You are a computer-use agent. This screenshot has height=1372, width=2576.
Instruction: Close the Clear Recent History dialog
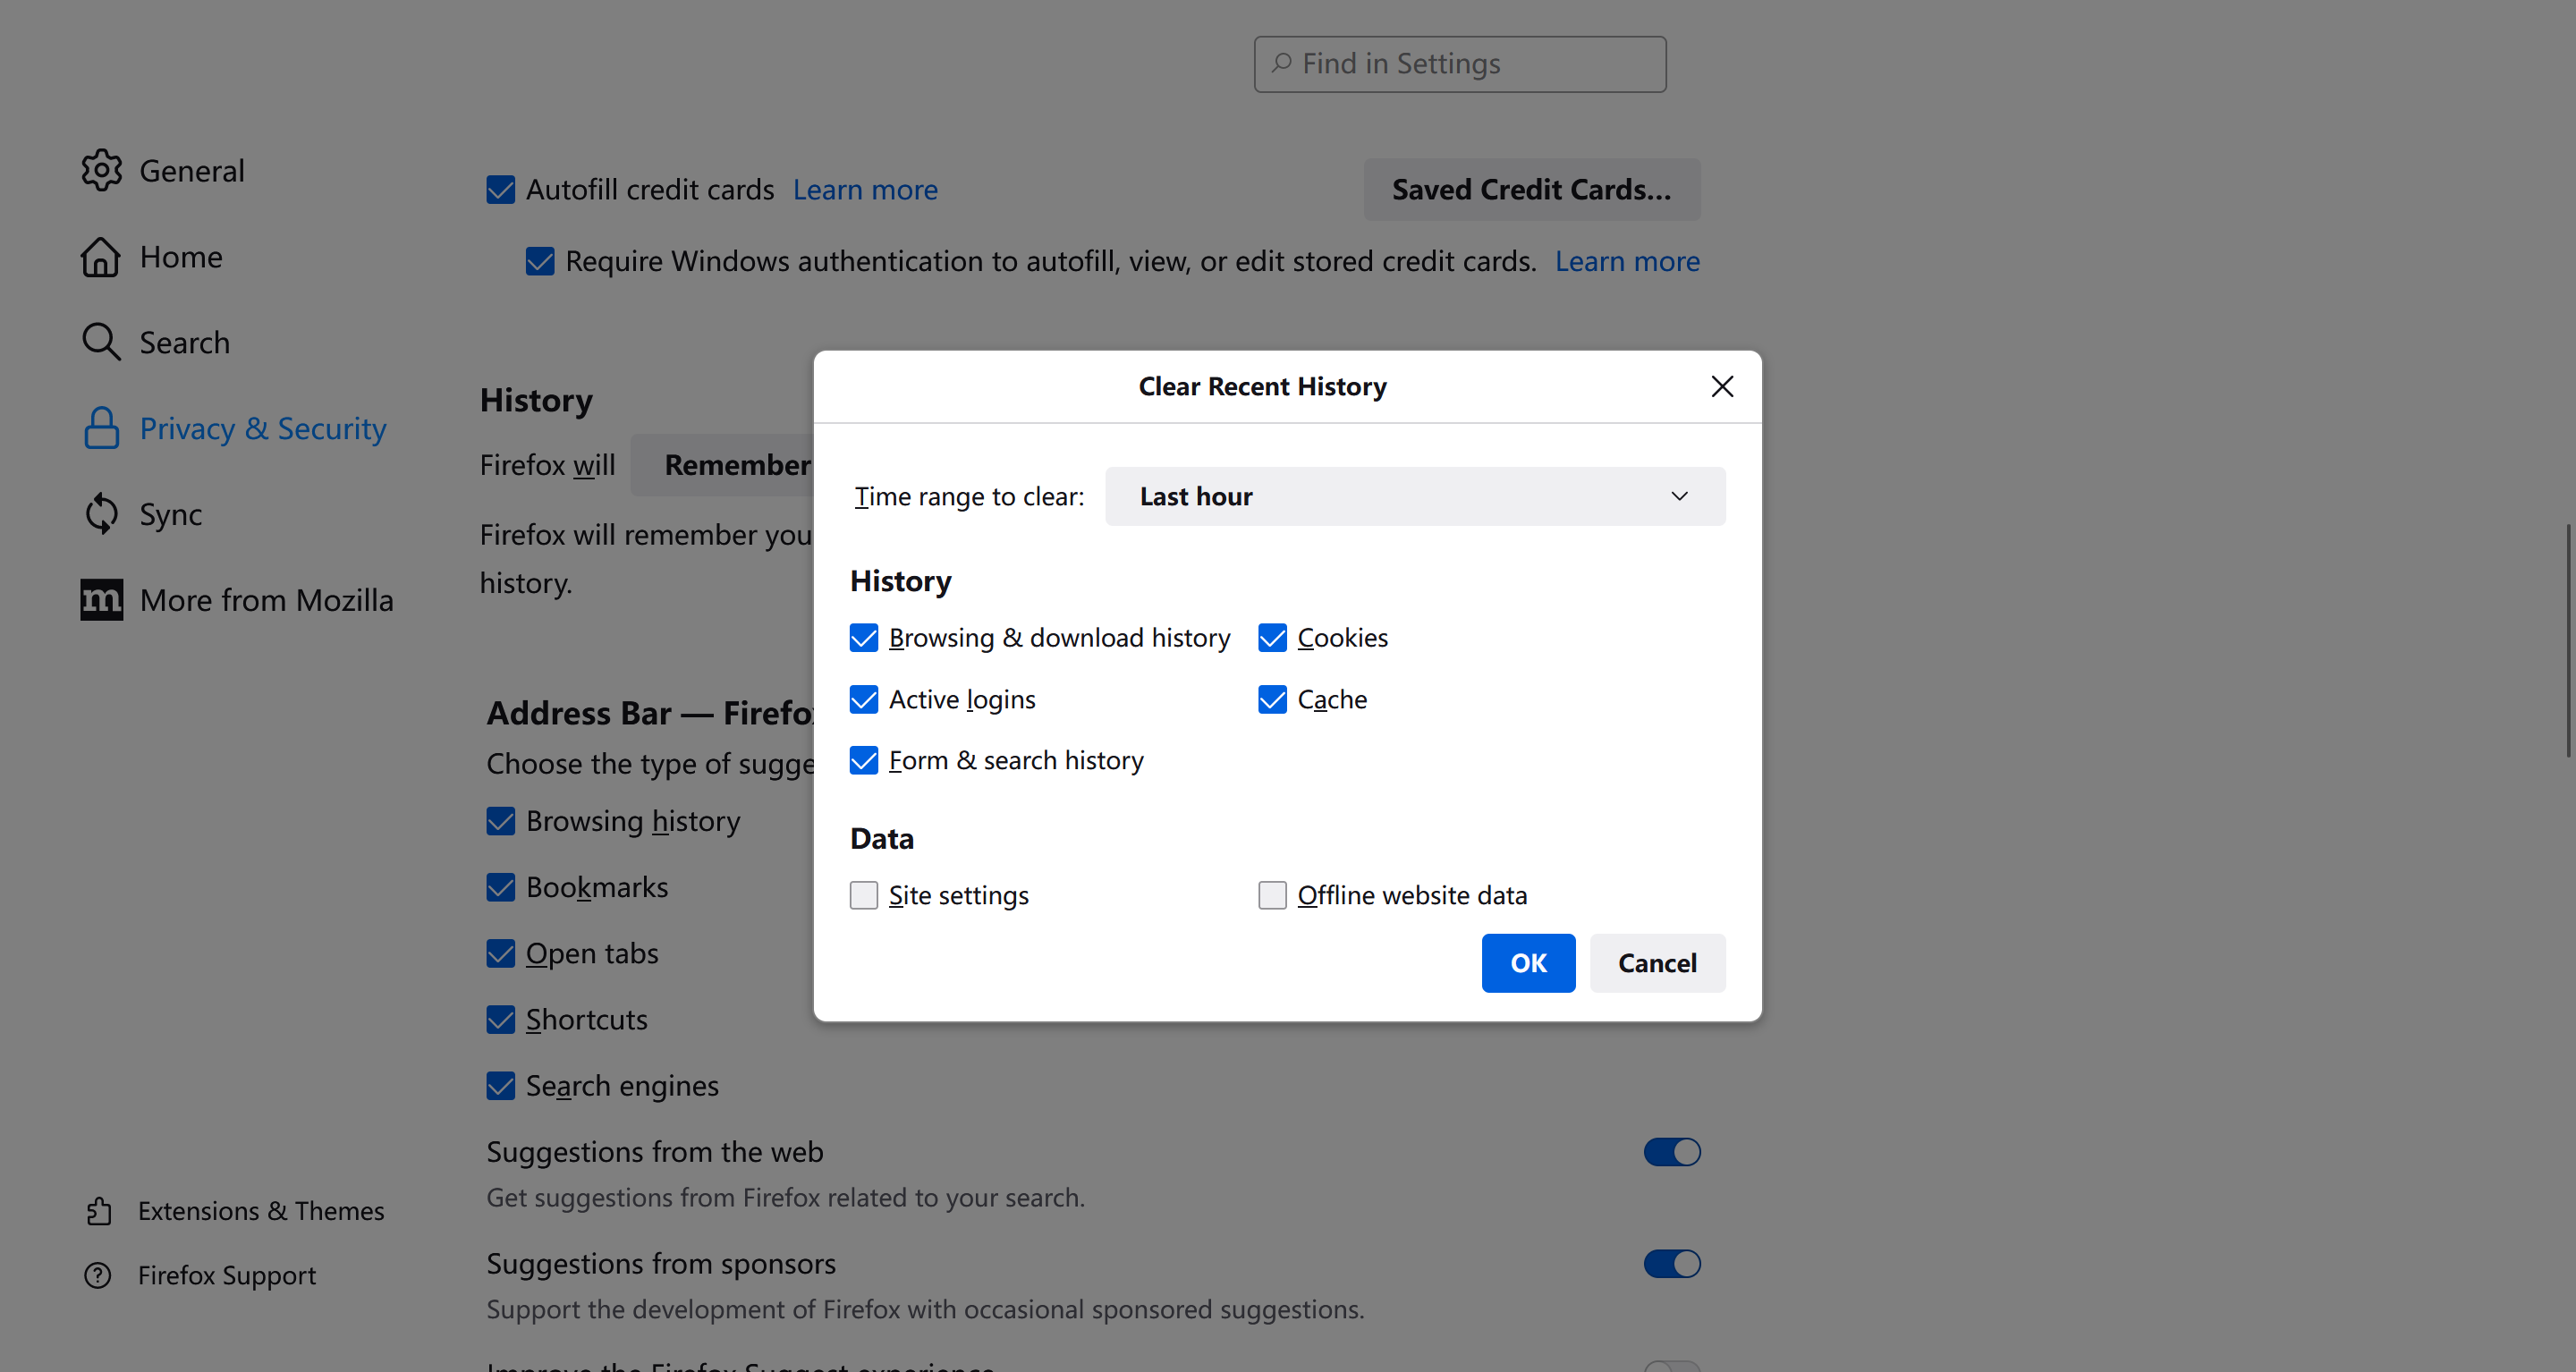[x=1722, y=387]
